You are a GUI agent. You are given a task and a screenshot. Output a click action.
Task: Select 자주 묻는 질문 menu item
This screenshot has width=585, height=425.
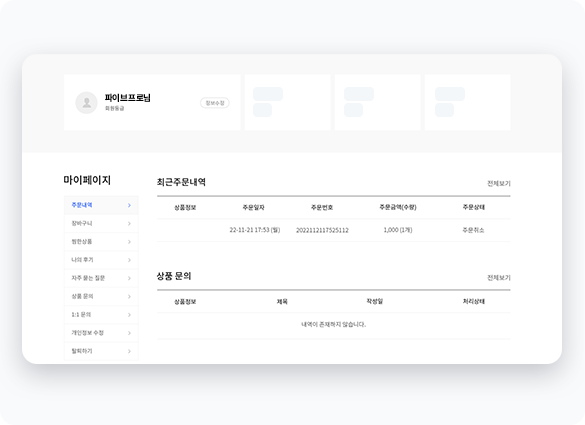tap(101, 278)
